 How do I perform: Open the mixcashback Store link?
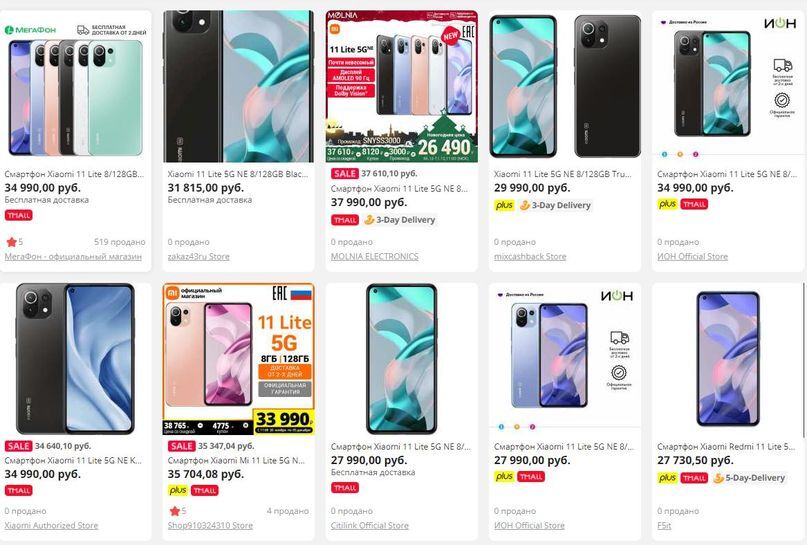(x=530, y=256)
